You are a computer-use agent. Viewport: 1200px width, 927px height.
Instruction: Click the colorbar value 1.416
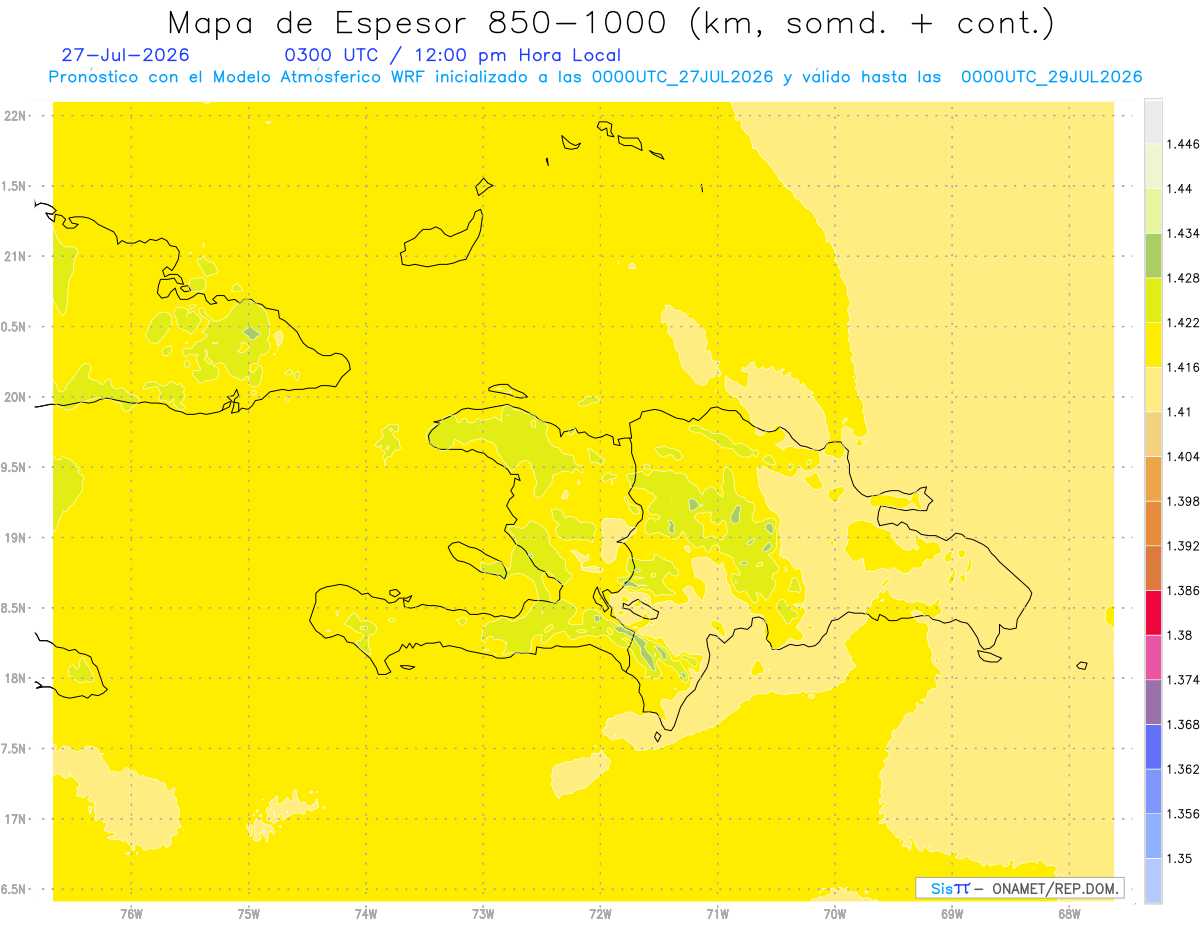pyautogui.click(x=1183, y=367)
